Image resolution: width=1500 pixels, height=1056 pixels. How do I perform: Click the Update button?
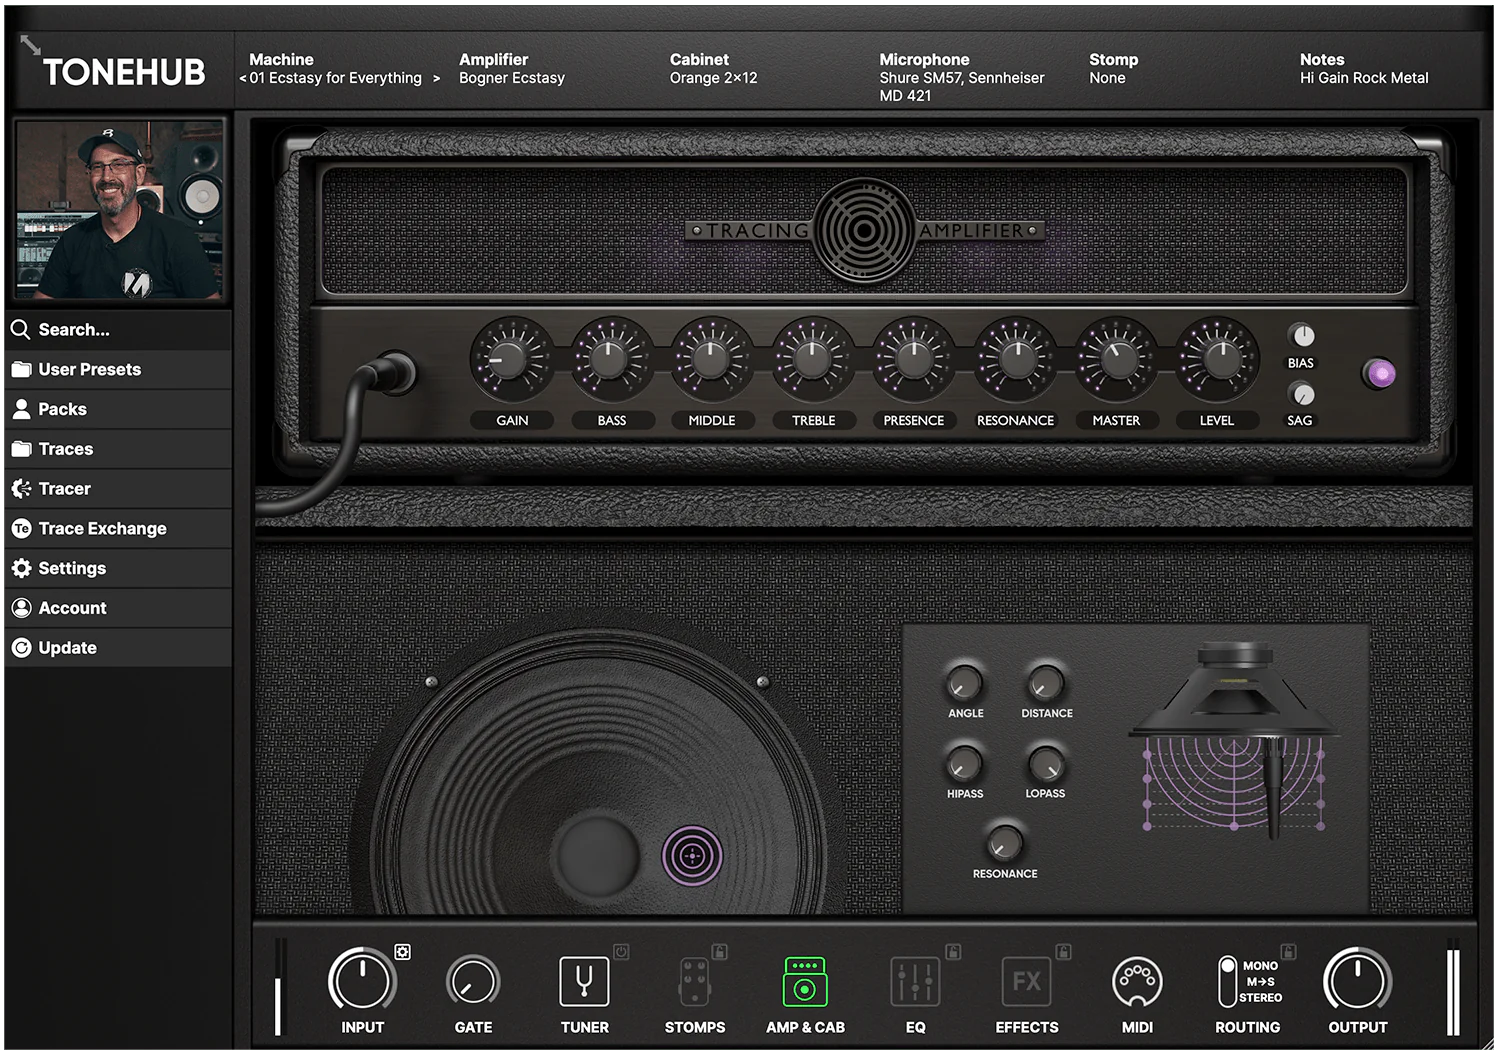click(x=118, y=648)
